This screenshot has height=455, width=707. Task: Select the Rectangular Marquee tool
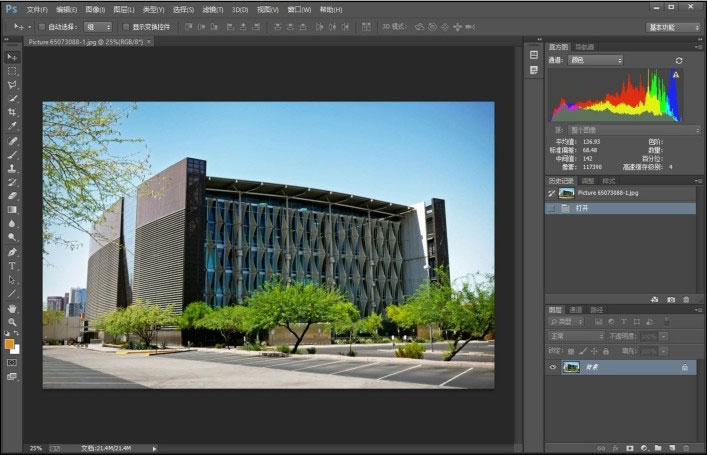click(12, 71)
